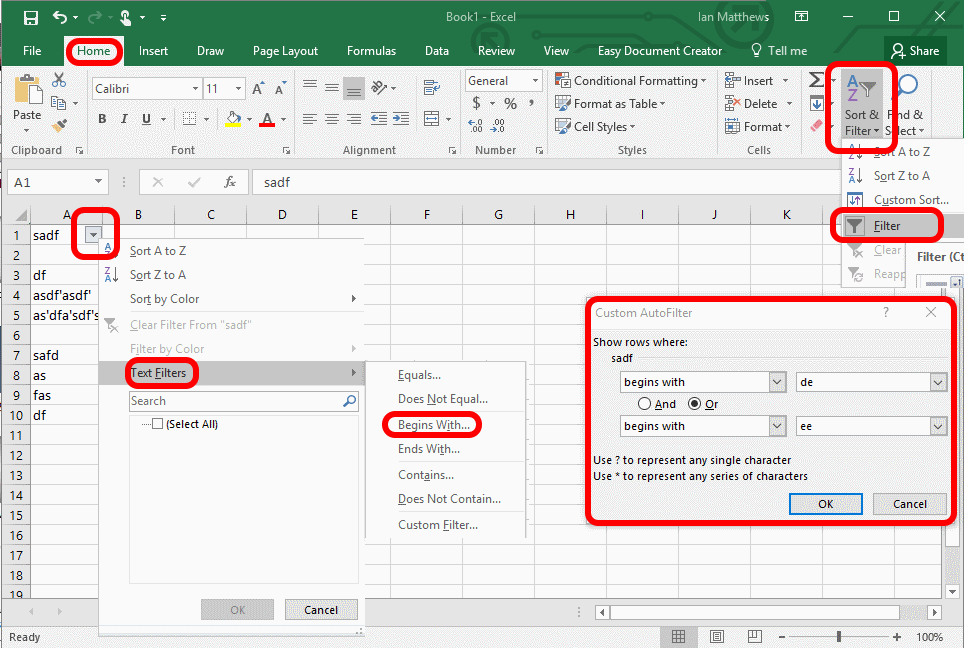Select the And radio button
The height and width of the screenshot is (648, 964).
tap(644, 404)
